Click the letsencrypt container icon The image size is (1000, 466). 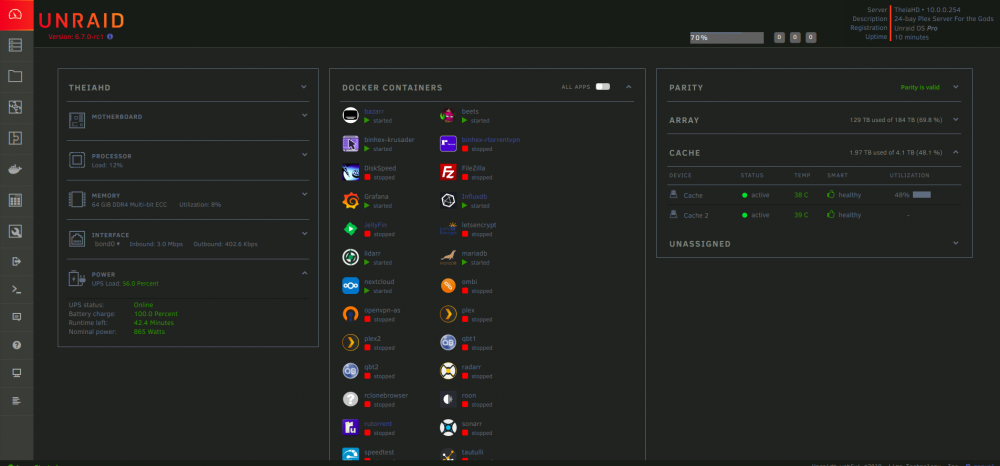click(448, 229)
